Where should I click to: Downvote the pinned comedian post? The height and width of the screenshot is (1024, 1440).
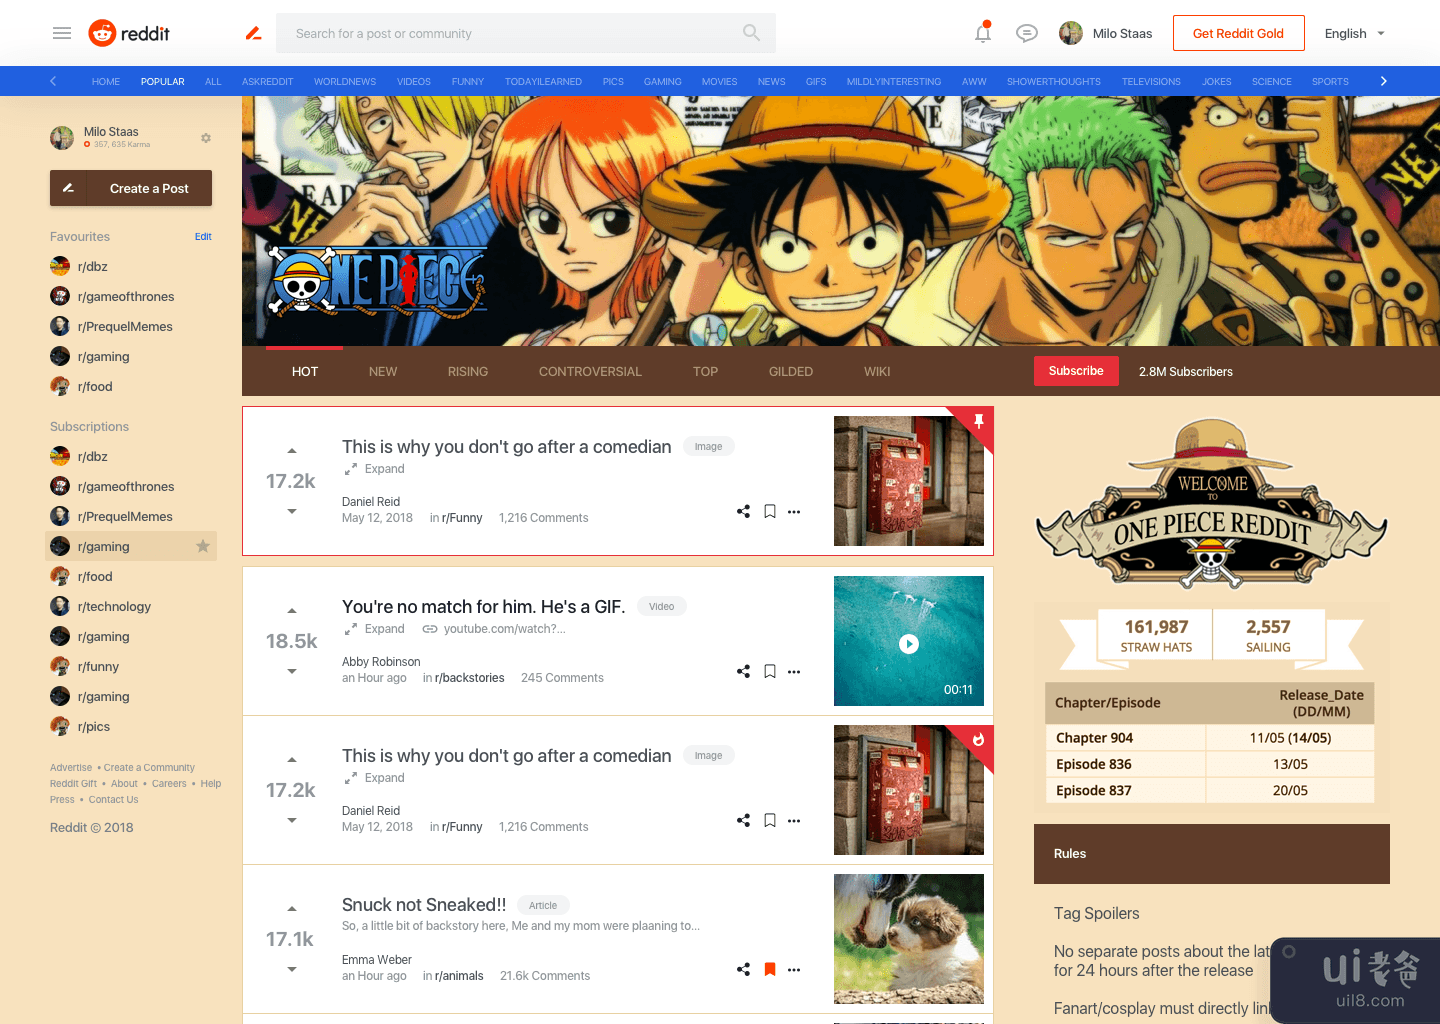pos(292,511)
